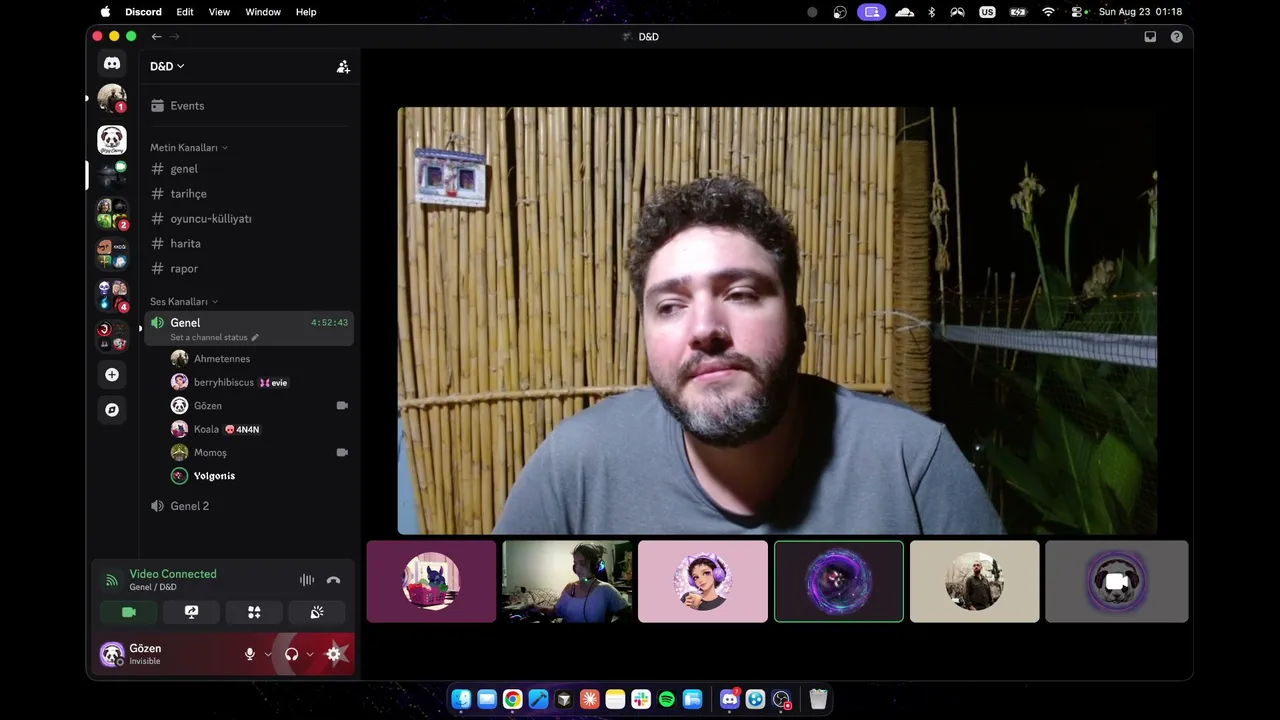The width and height of the screenshot is (1280, 720).
Task: Open the rapor text channel
Action: pyautogui.click(x=249, y=269)
